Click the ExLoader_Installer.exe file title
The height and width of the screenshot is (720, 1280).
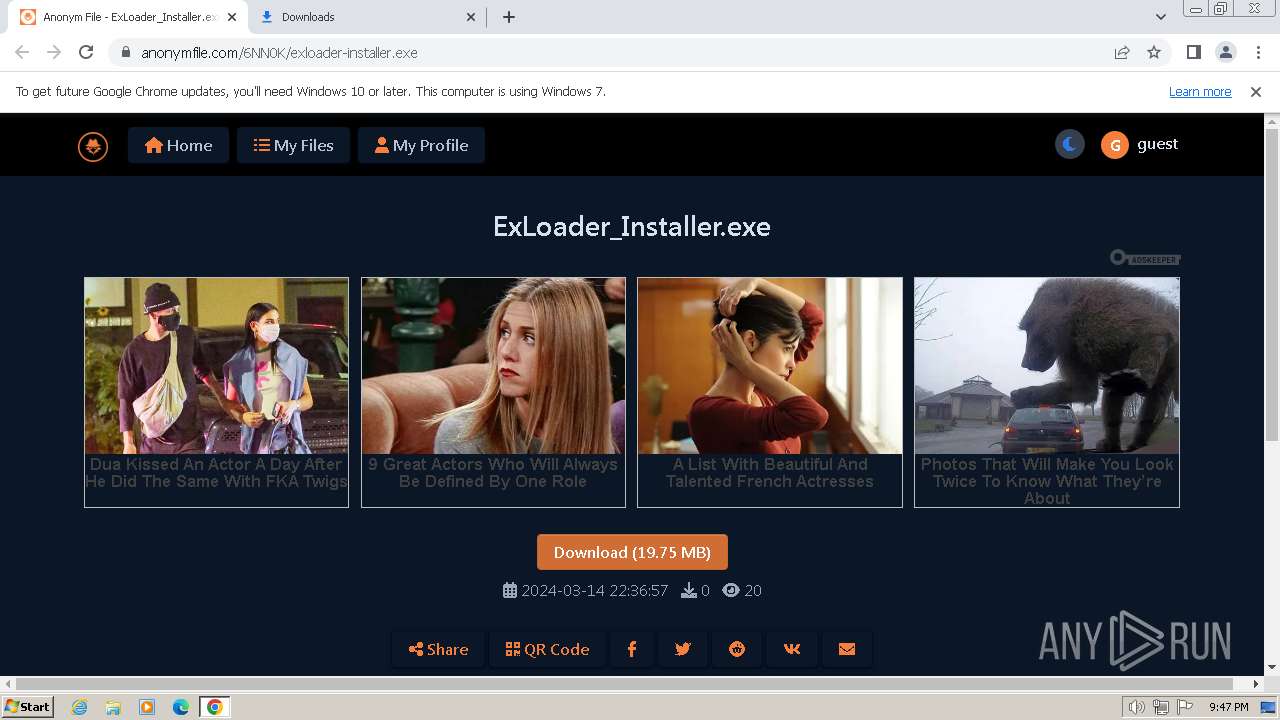point(632,226)
